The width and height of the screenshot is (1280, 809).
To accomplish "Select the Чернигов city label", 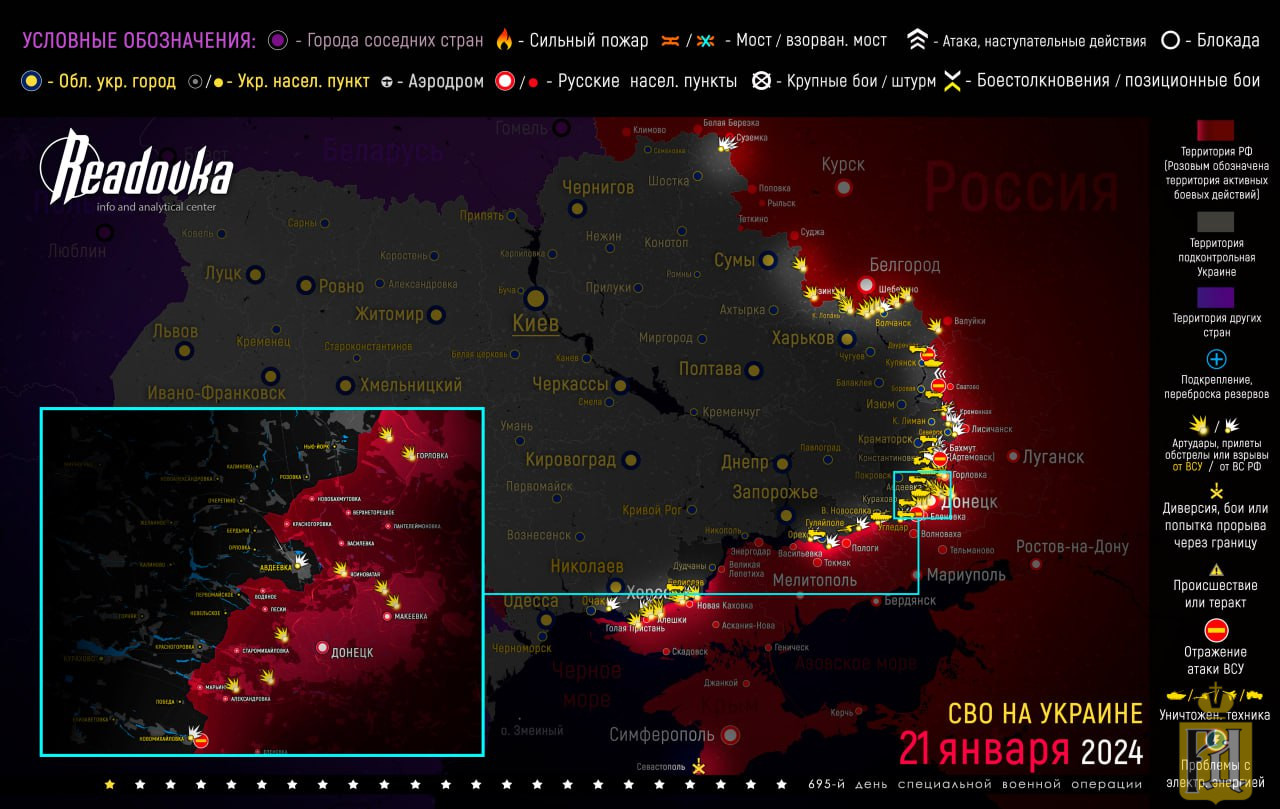I will pos(598,187).
